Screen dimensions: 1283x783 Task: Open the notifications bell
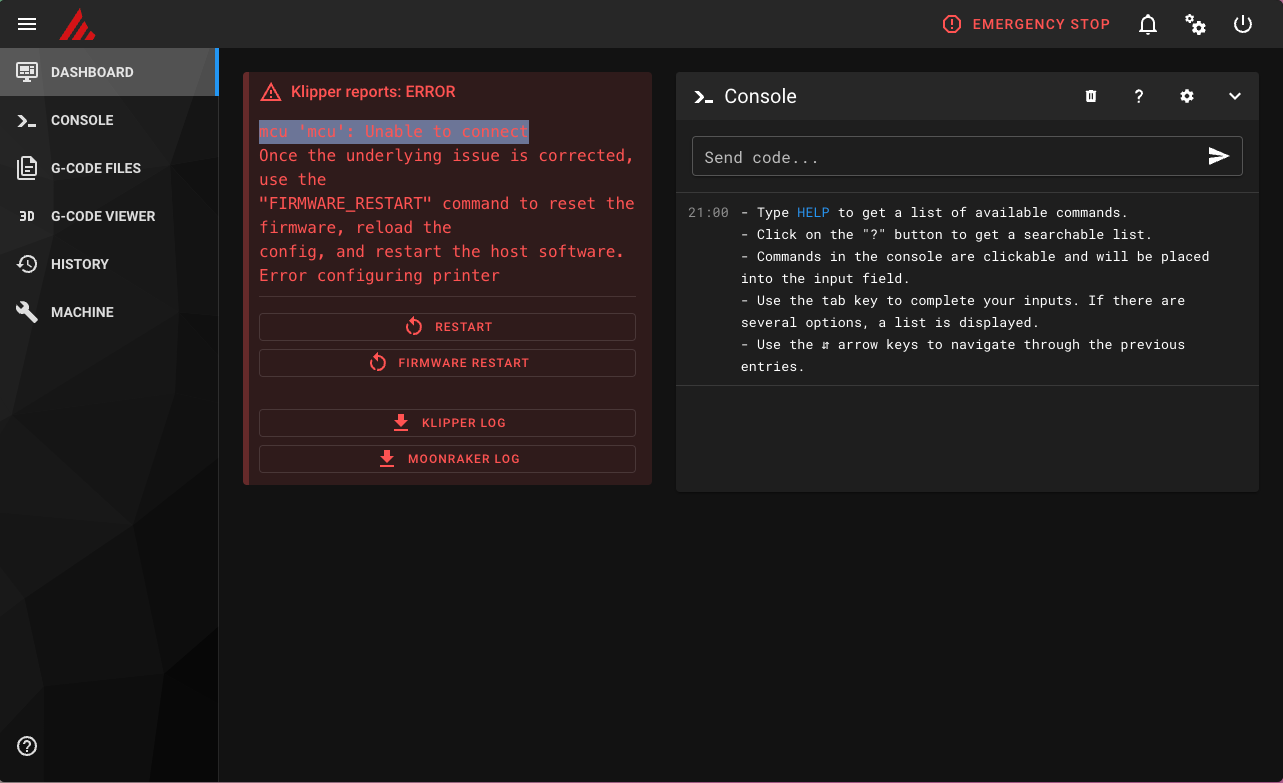click(1148, 24)
